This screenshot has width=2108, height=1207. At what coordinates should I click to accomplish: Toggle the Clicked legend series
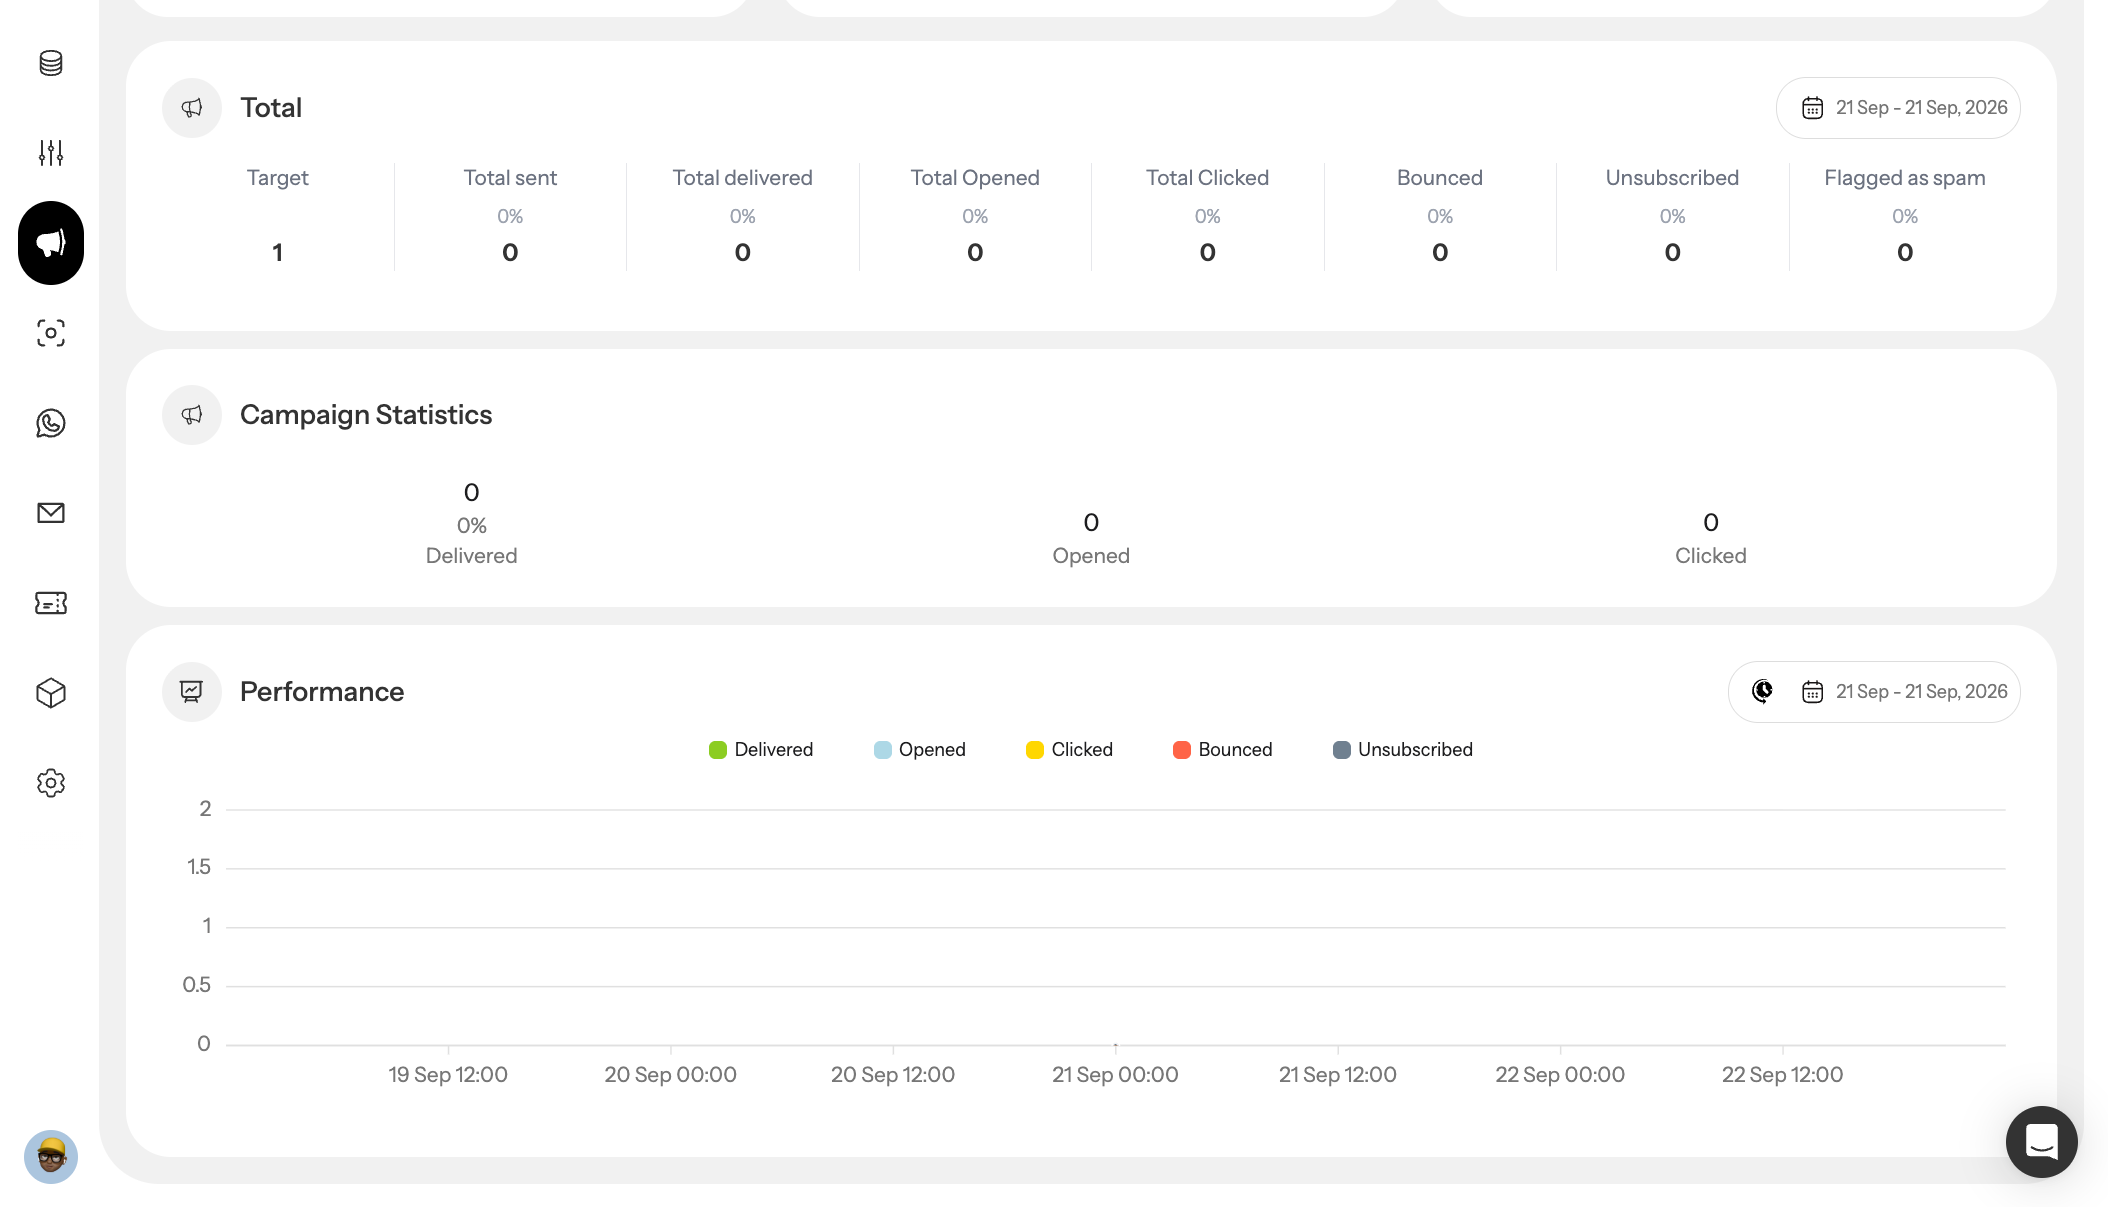coord(1069,750)
